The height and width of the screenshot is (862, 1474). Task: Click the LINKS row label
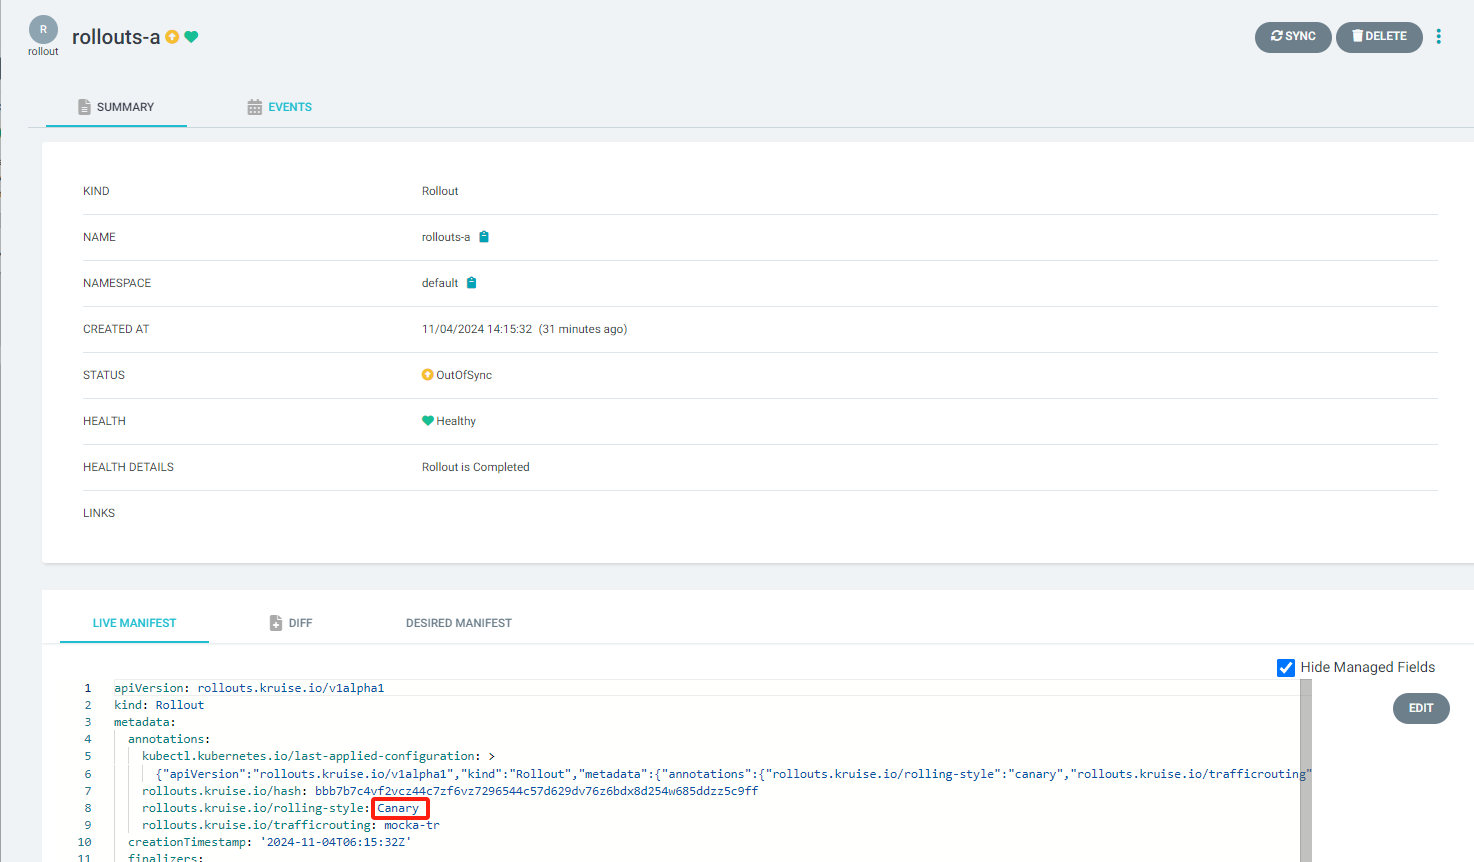click(99, 513)
